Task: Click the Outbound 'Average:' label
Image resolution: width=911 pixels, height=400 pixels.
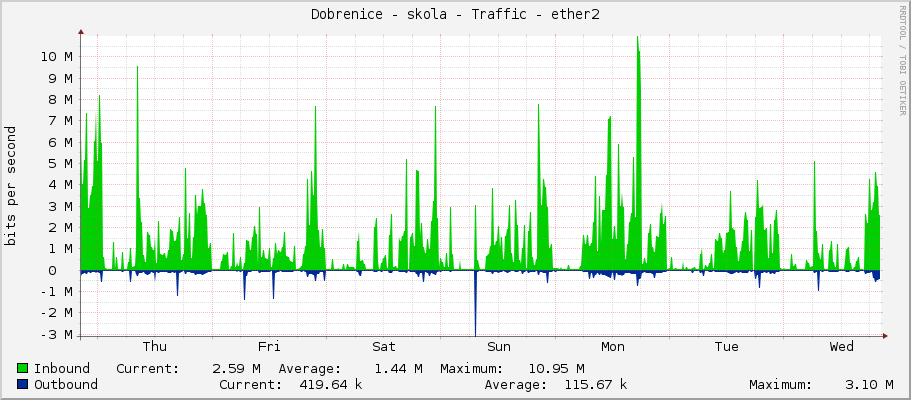Action: pyautogui.click(x=515, y=384)
